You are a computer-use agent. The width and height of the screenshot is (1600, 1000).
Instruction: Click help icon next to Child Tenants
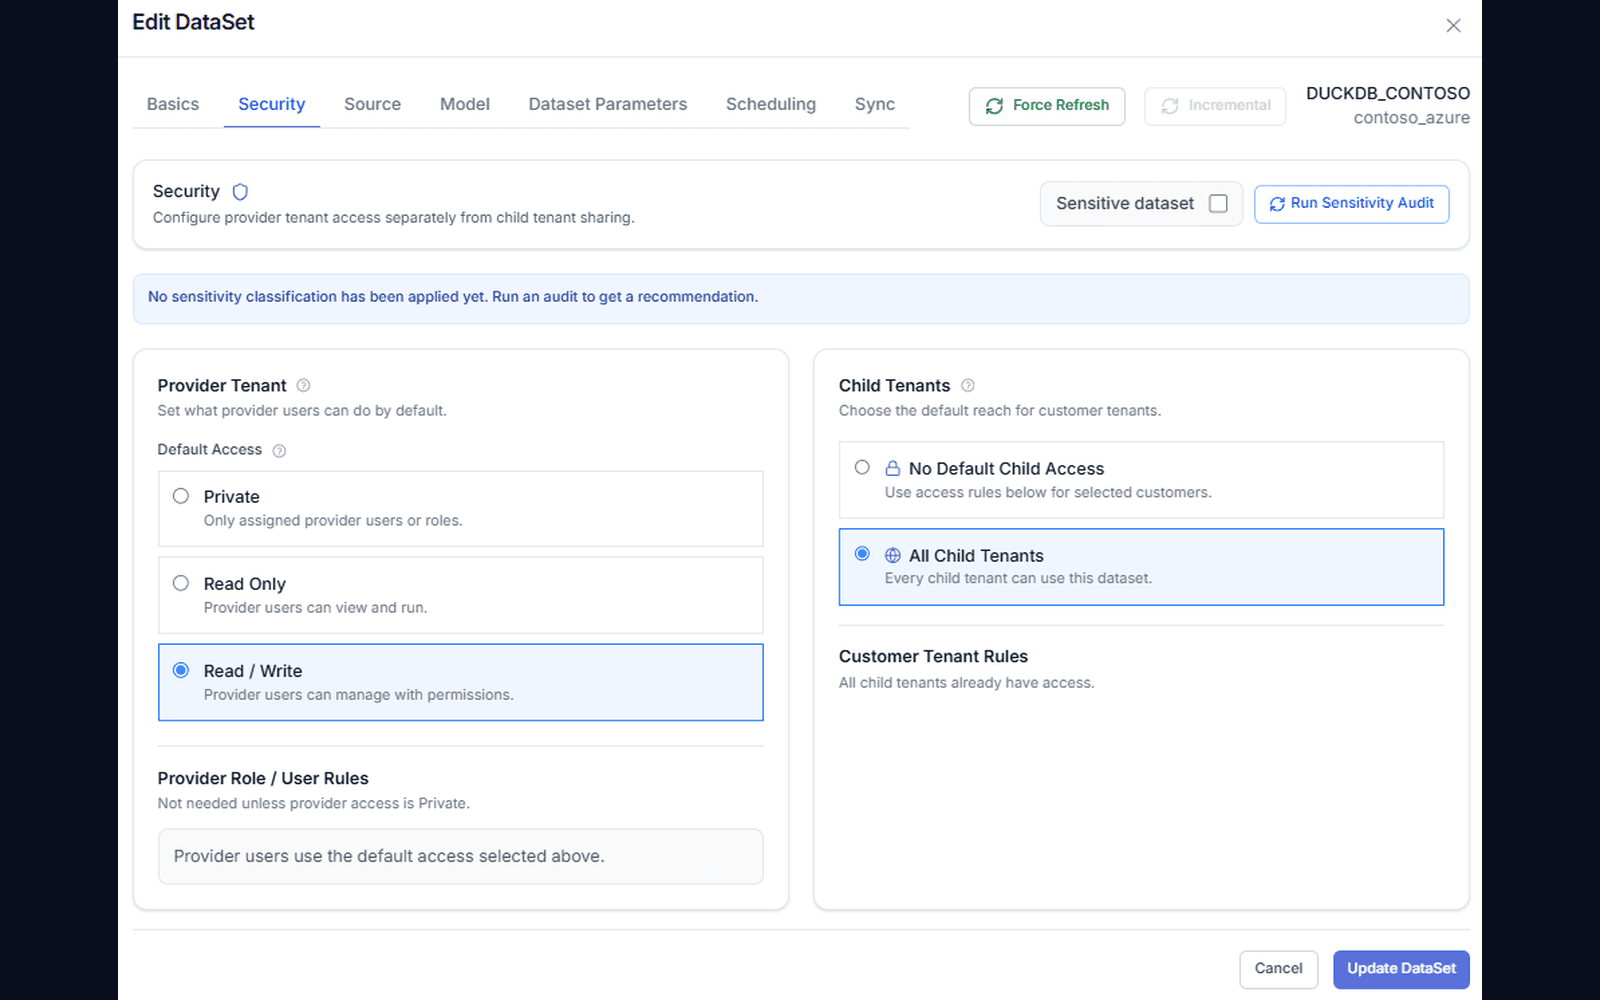point(967,386)
